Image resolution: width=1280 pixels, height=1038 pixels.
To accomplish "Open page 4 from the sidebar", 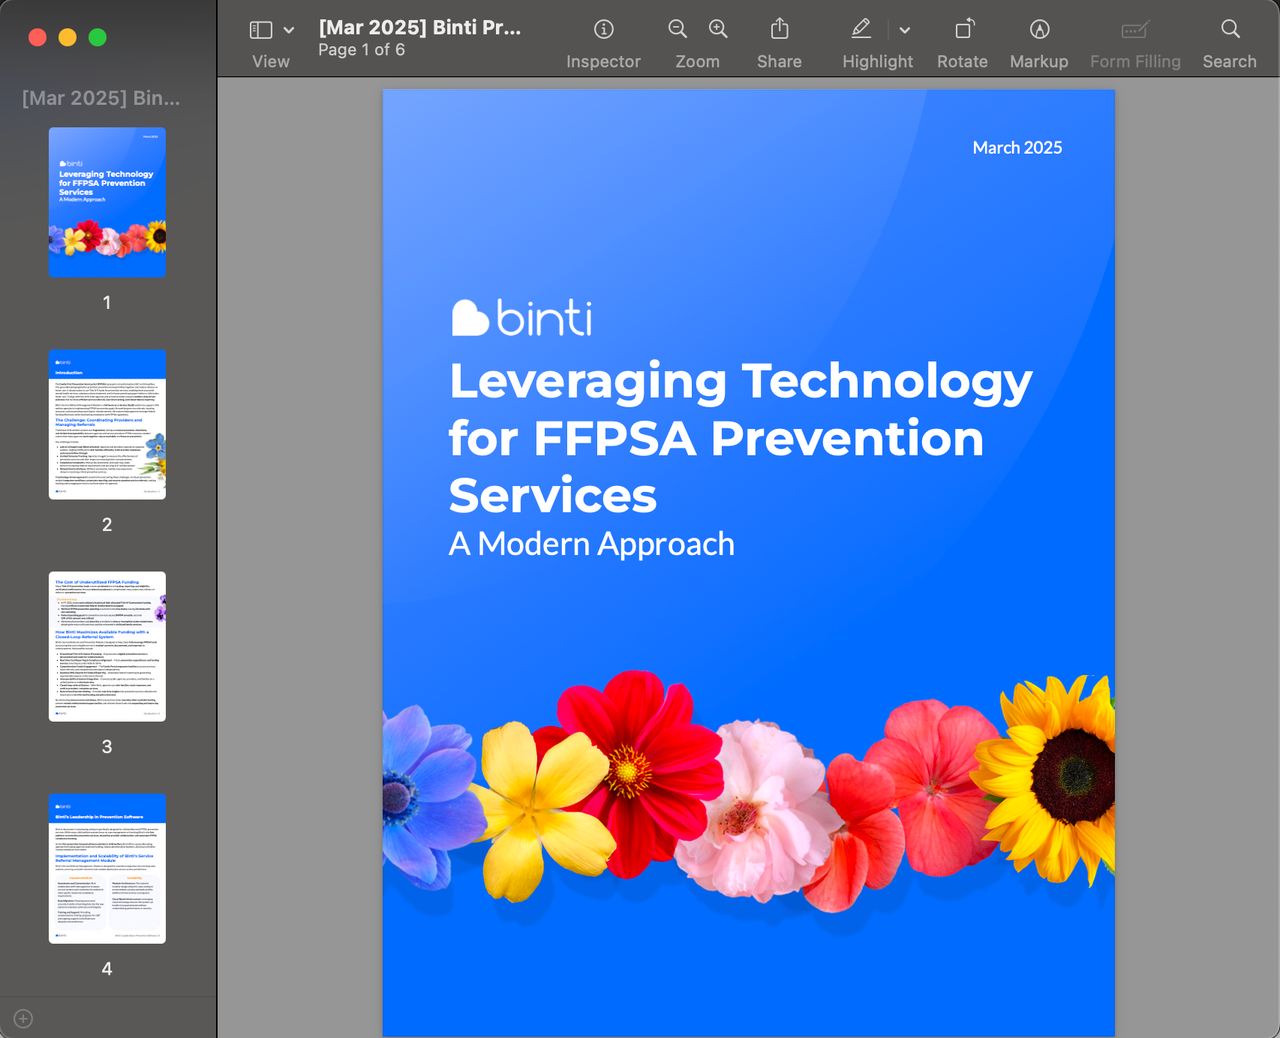I will [107, 868].
